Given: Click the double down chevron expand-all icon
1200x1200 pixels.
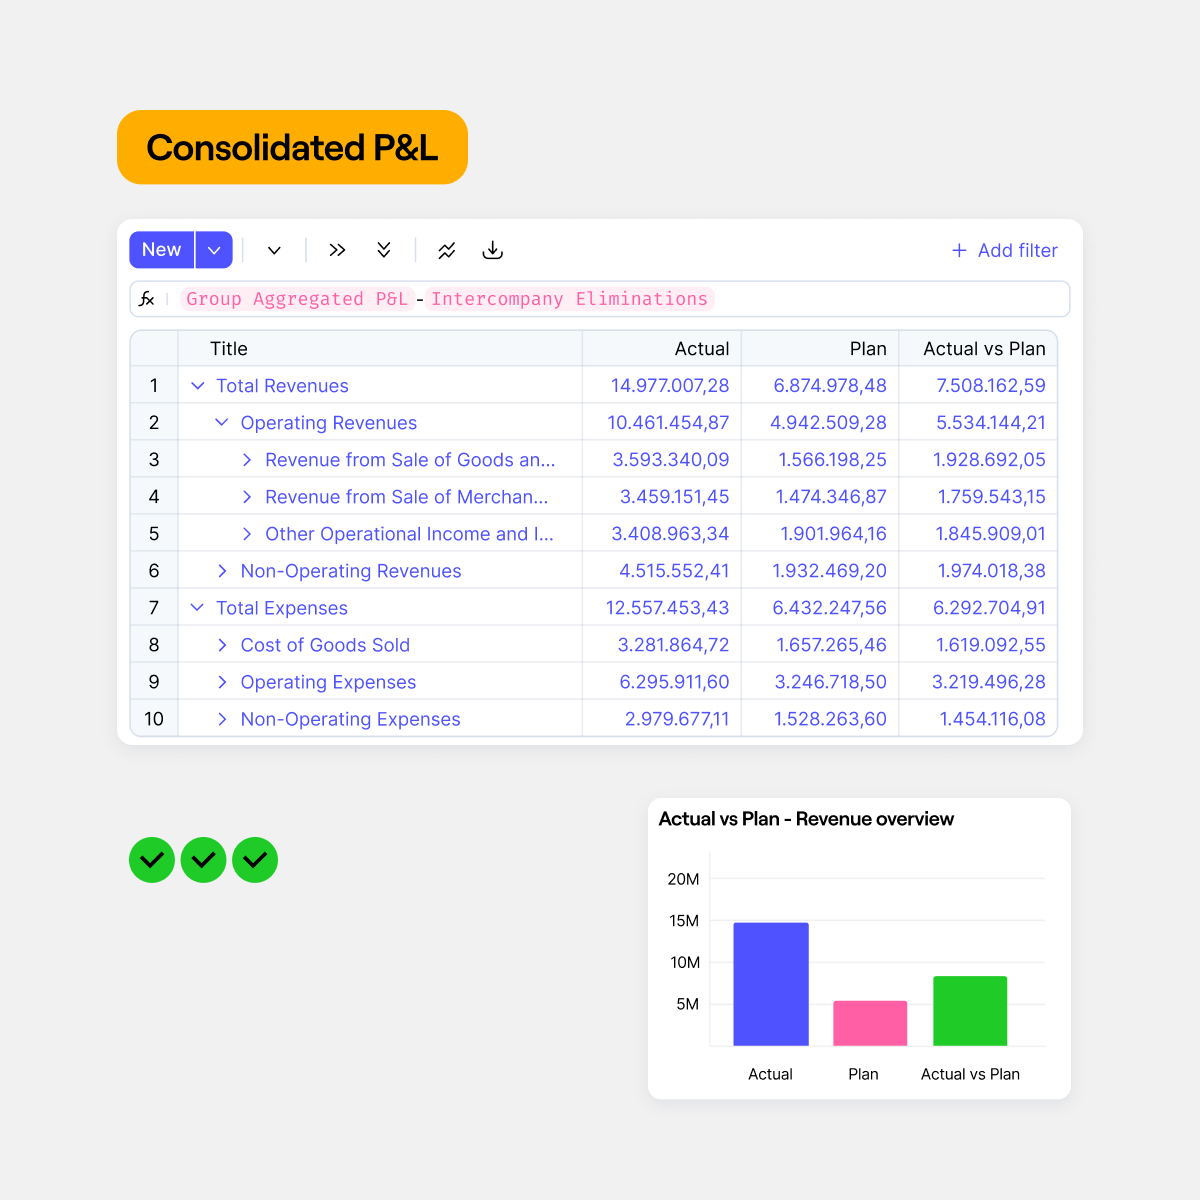Looking at the screenshot, I should (x=384, y=250).
